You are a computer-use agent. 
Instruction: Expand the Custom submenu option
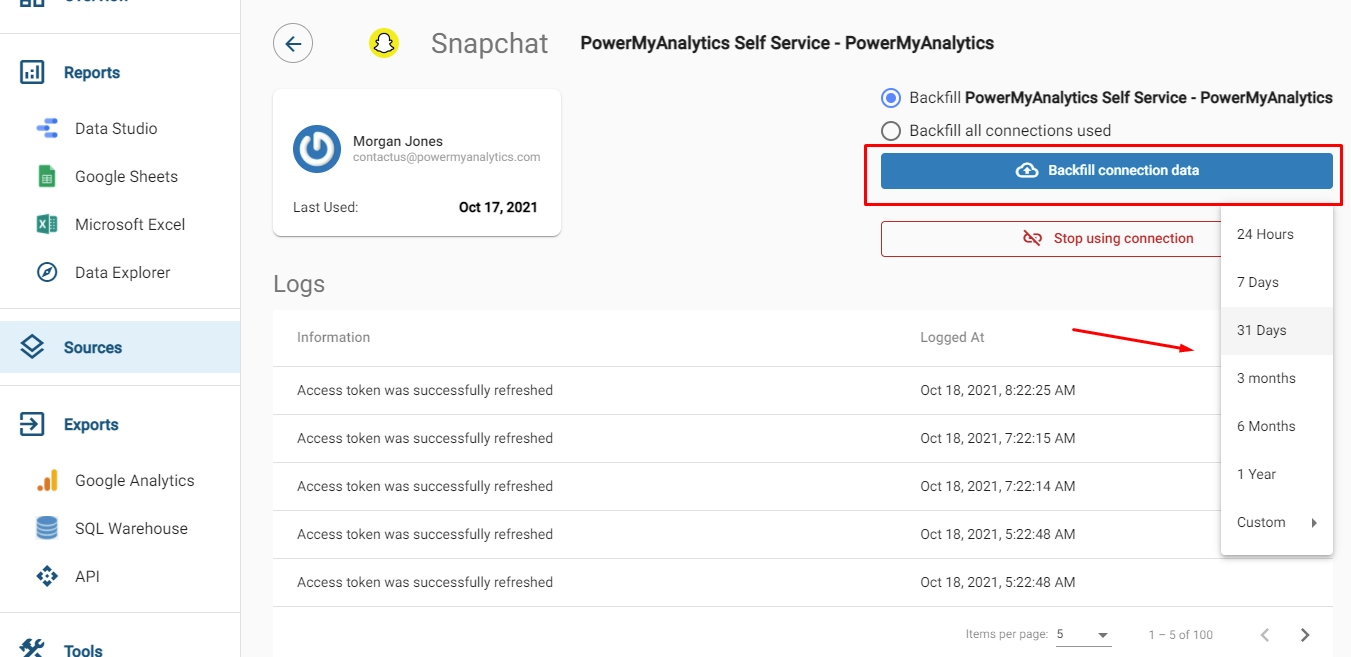point(1276,523)
